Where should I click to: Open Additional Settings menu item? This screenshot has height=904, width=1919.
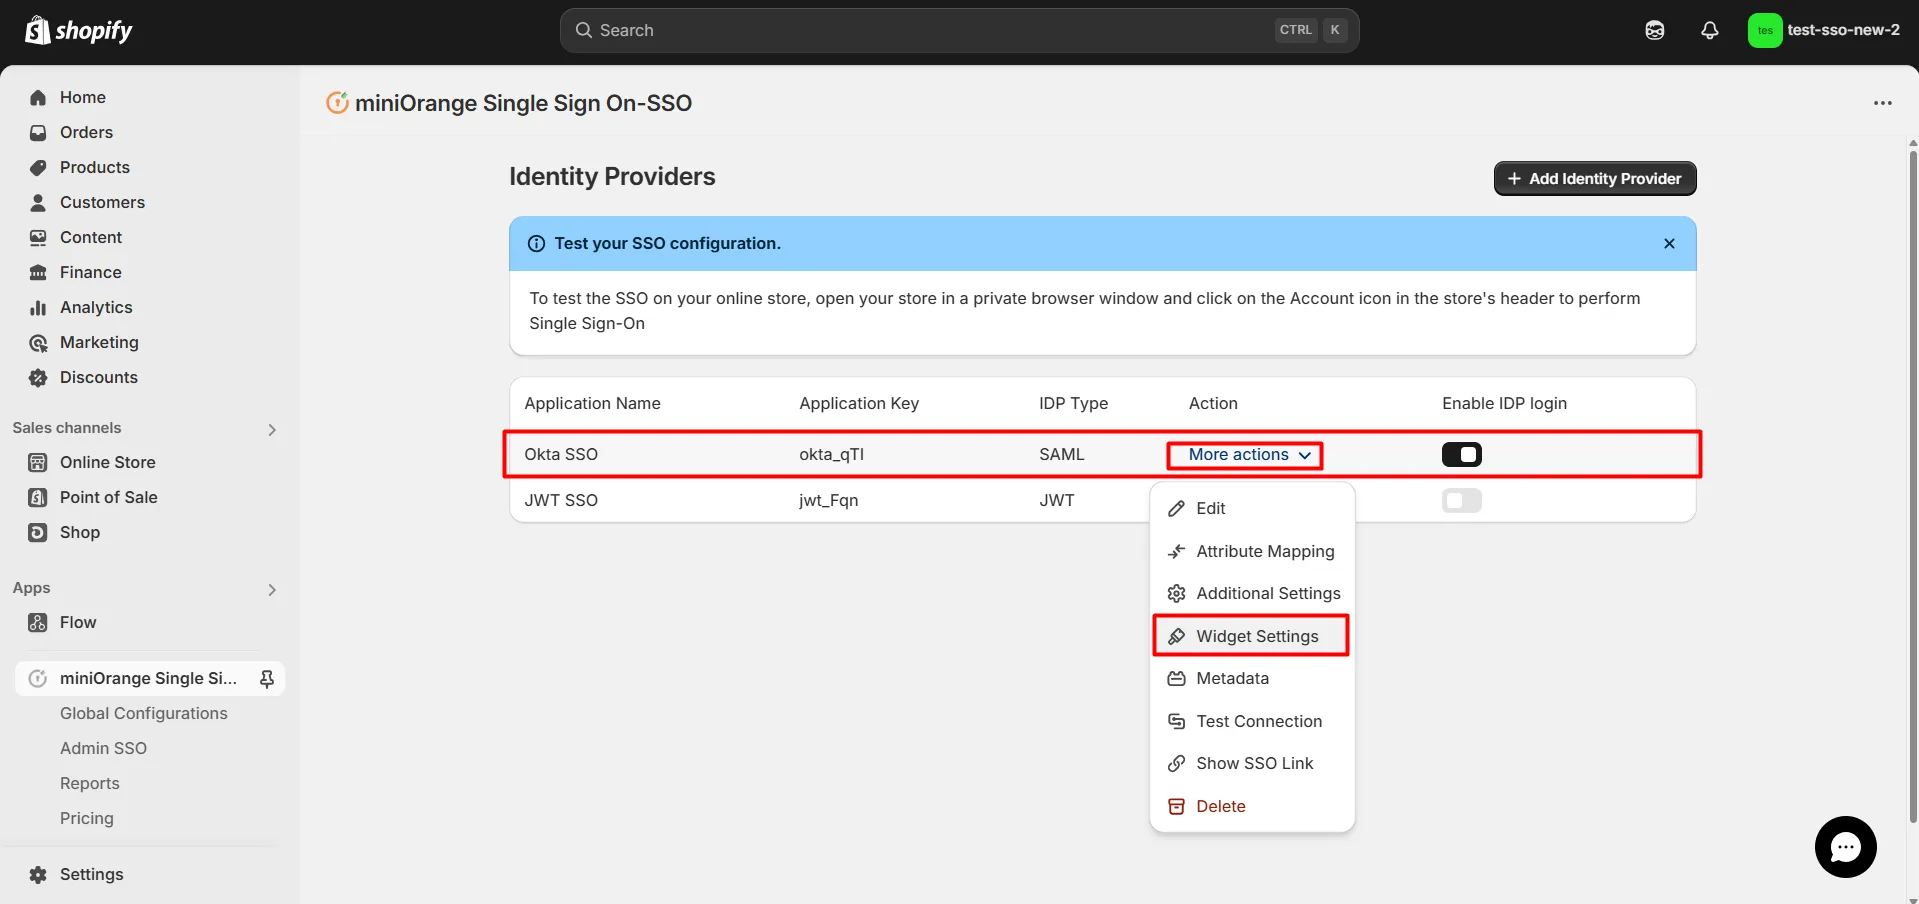(x=1252, y=593)
